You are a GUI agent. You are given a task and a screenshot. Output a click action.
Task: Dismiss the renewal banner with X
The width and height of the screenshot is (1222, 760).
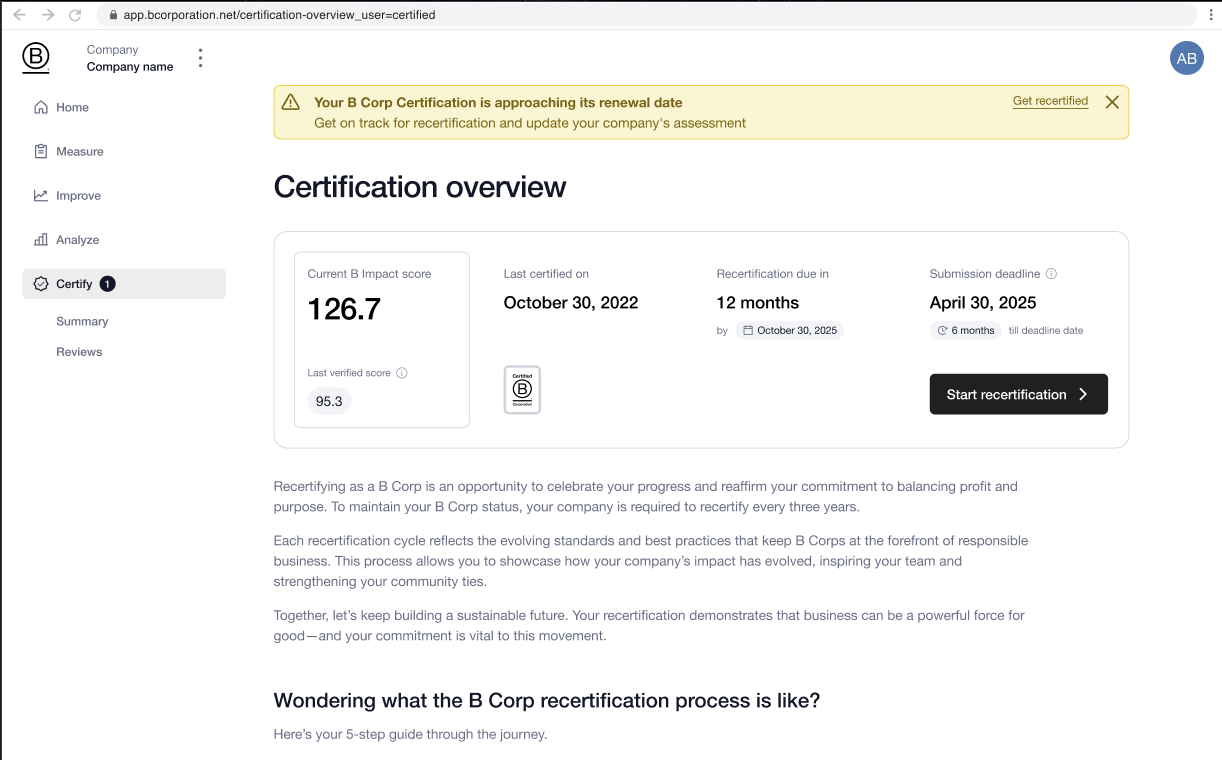click(x=1112, y=102)
